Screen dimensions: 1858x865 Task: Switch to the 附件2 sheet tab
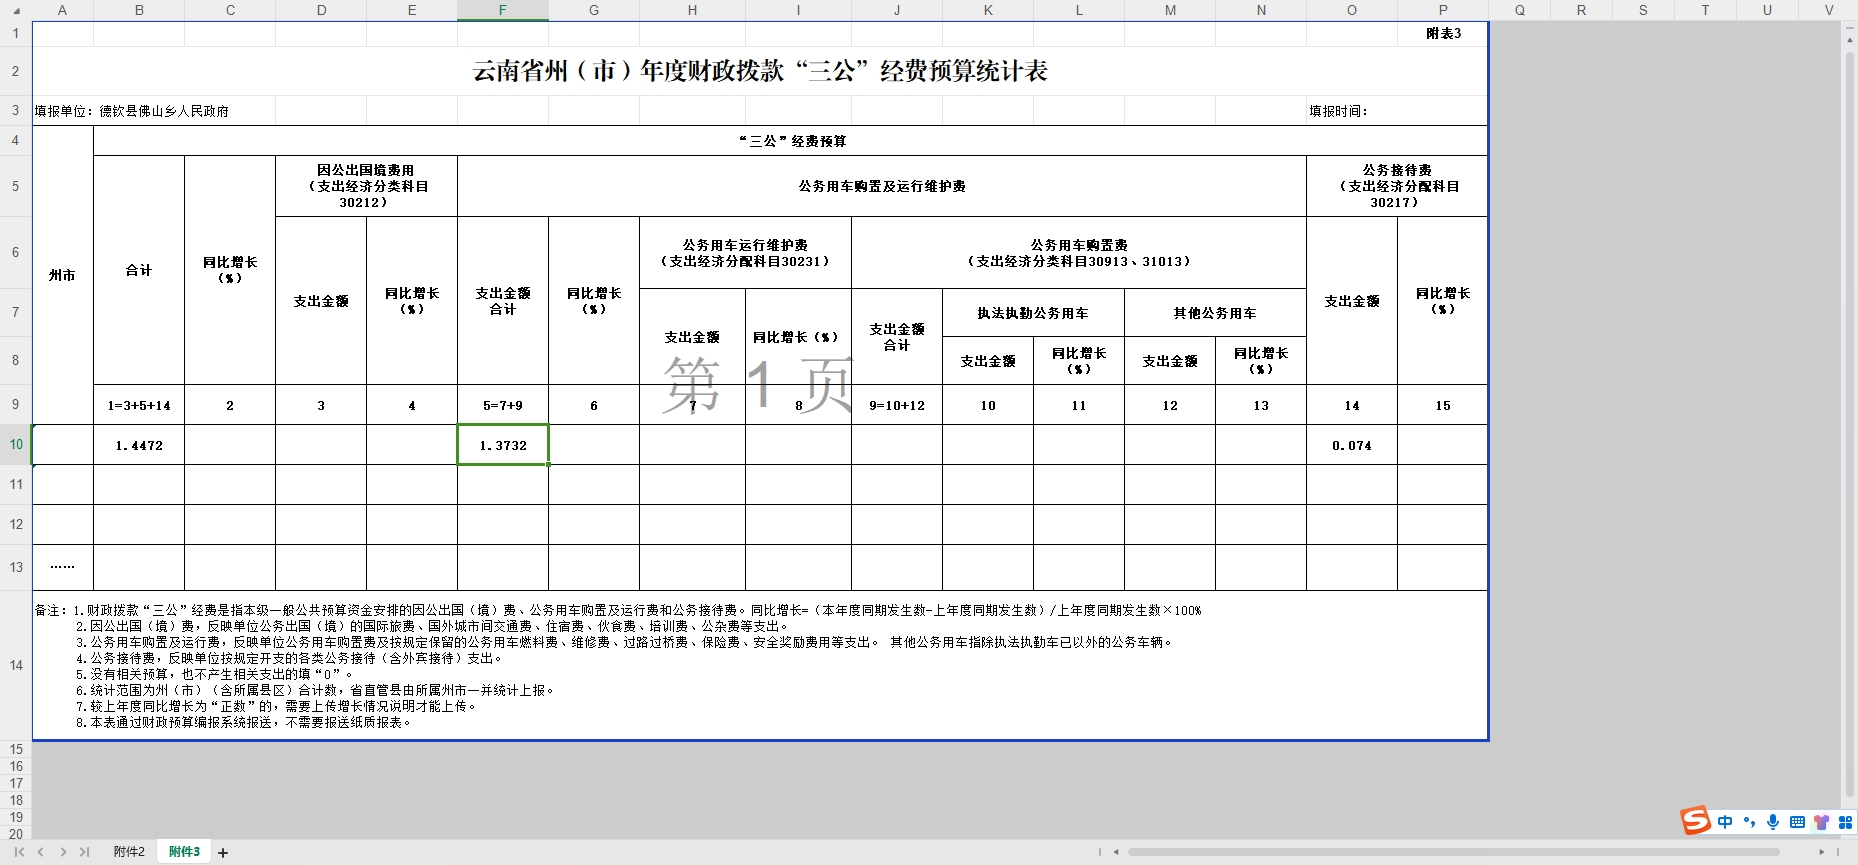pos(129,852)
